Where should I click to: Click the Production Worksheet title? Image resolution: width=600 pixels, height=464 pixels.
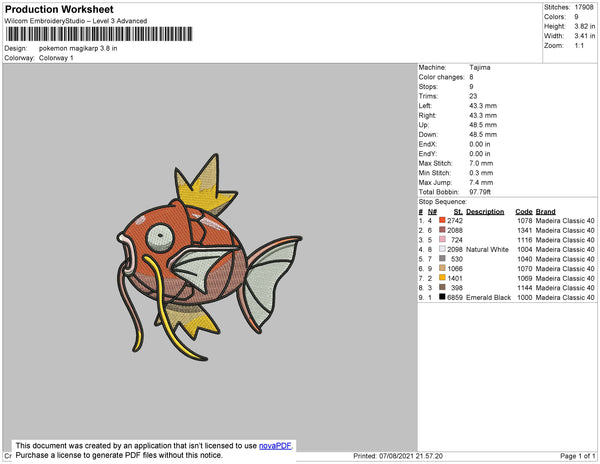point(59,10)
